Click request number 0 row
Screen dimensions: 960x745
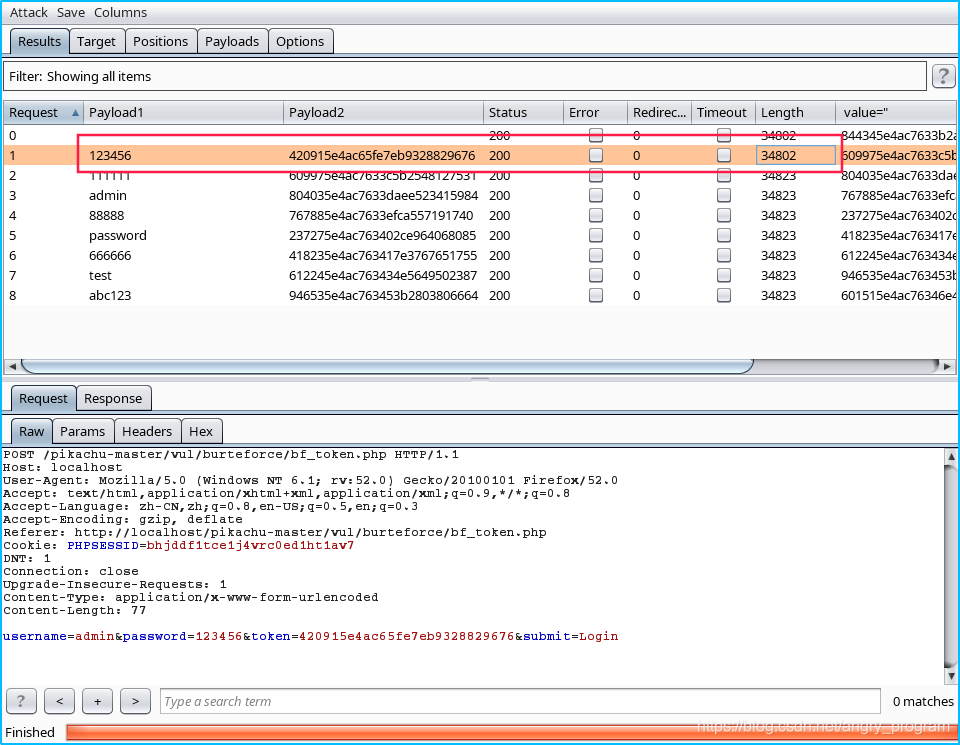pos(479,135)
